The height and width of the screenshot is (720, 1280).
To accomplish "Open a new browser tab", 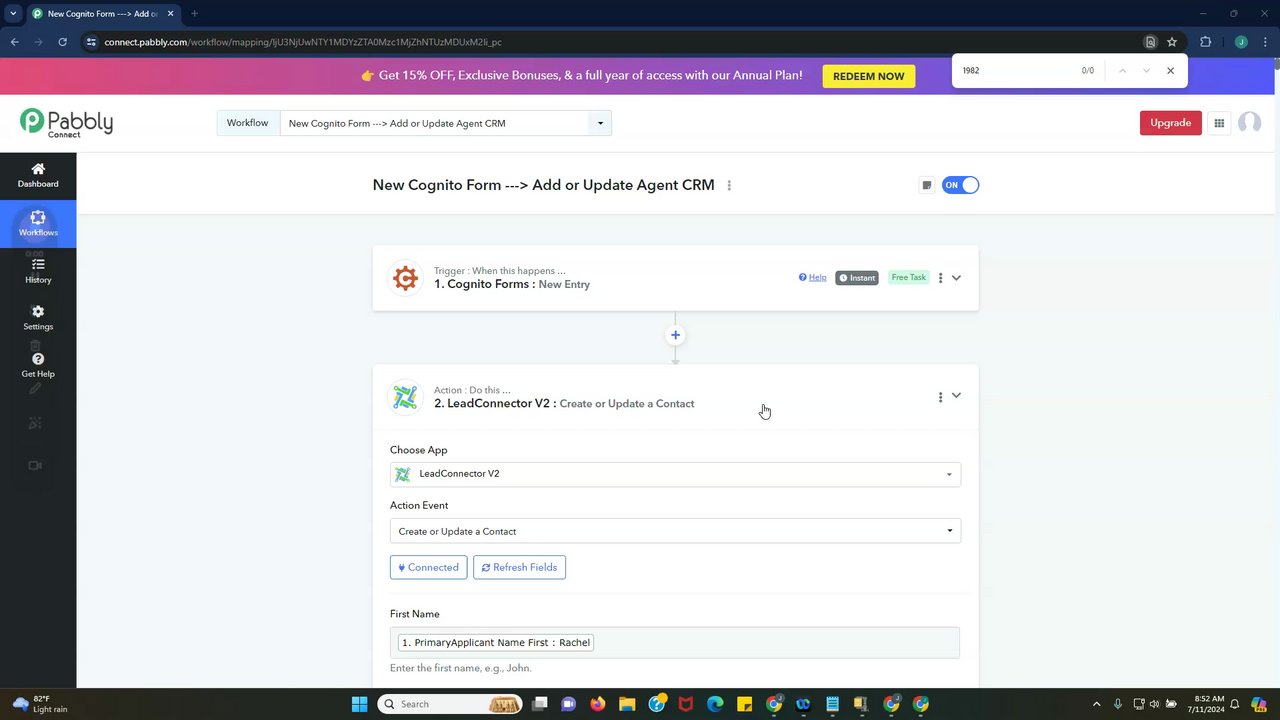I will pos(194,14).
